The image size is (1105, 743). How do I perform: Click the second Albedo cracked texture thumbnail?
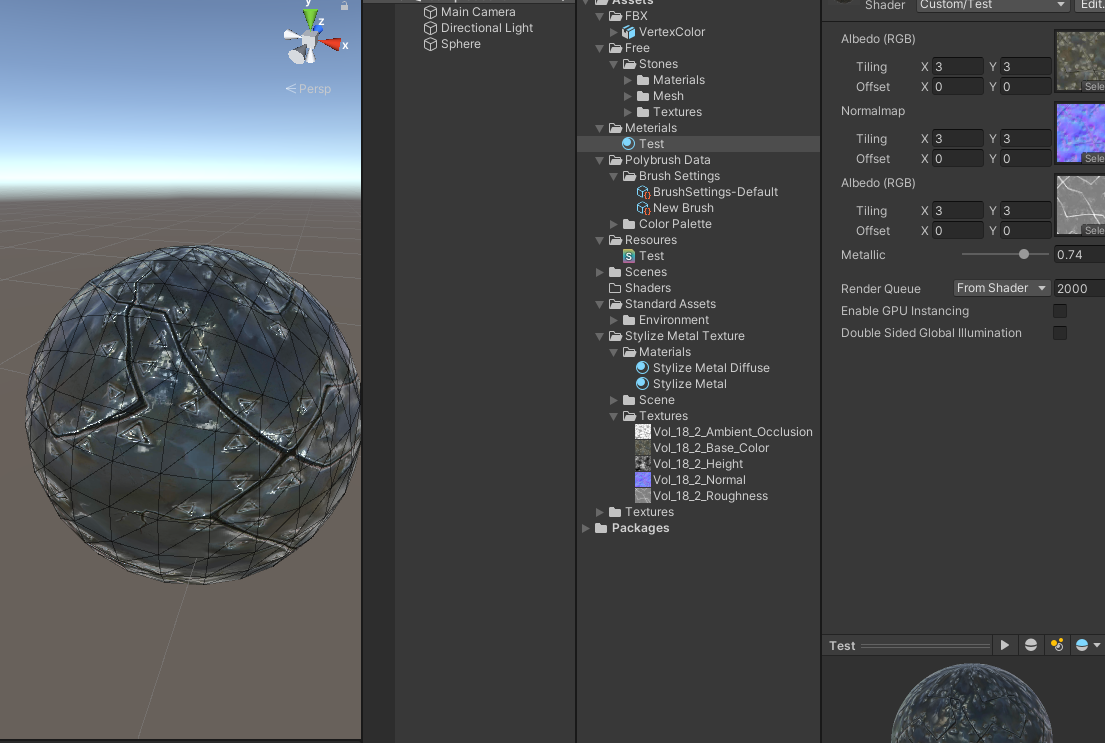pos(1080,204)
